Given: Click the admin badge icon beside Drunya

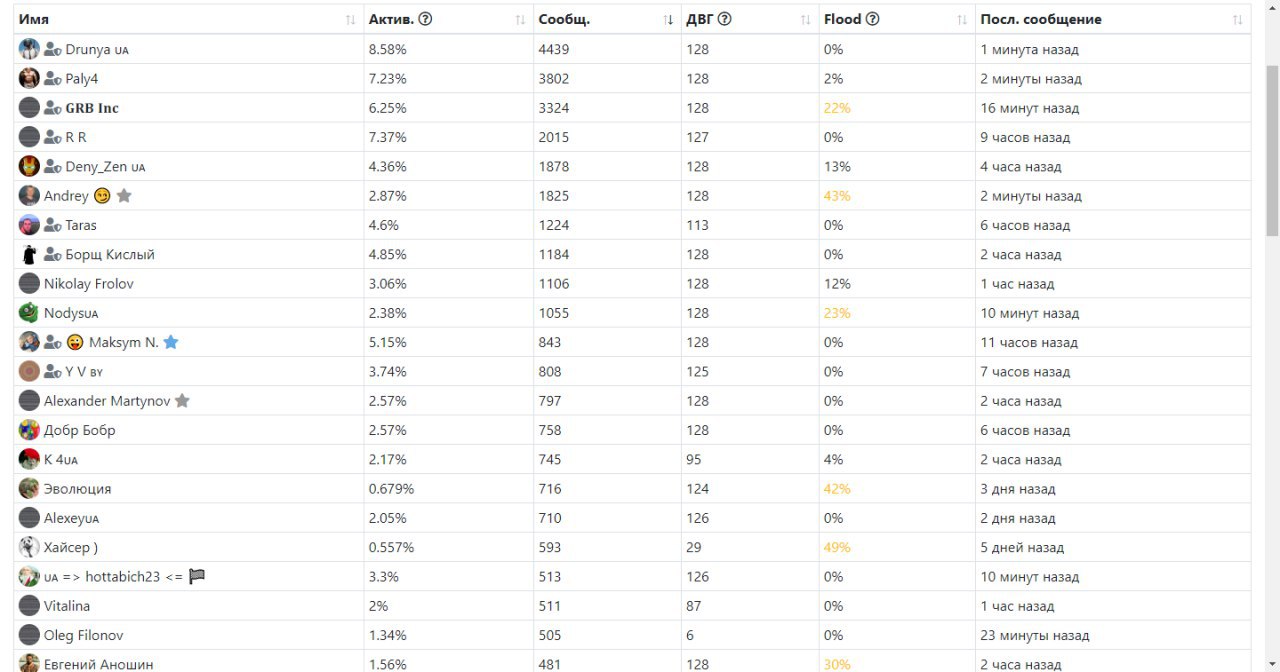Looking at the screenshot, I should click(x=53, y=49).
